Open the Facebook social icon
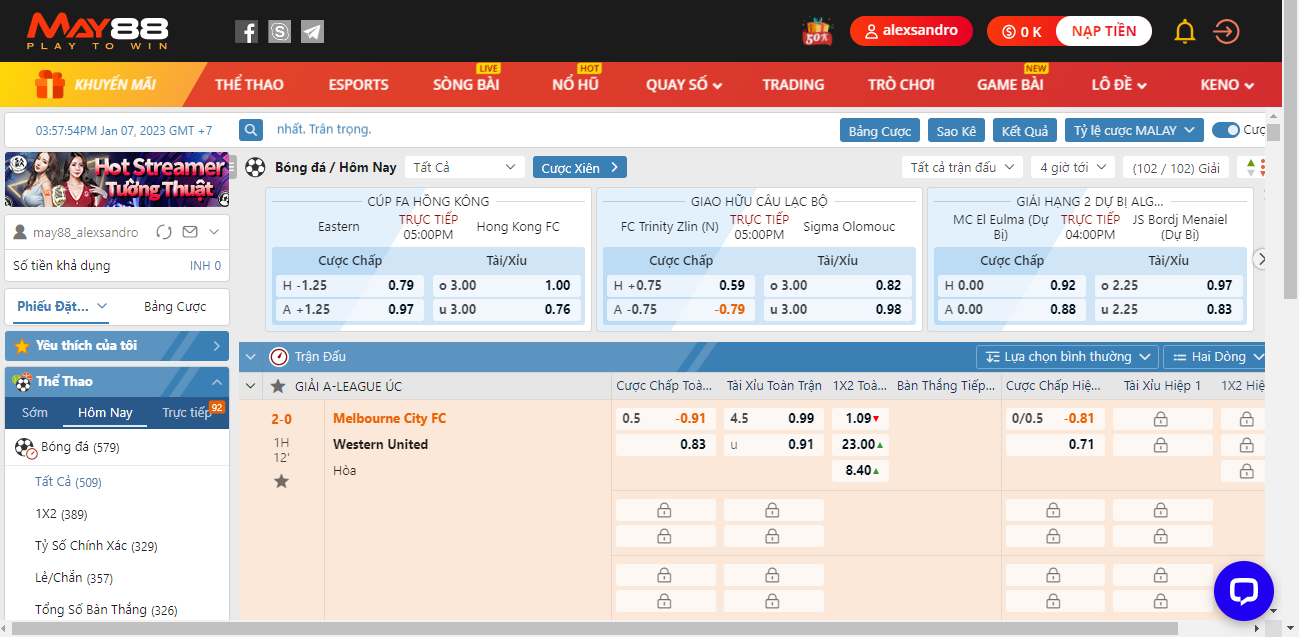This screenshot has width=1299, height=637. 247,32
